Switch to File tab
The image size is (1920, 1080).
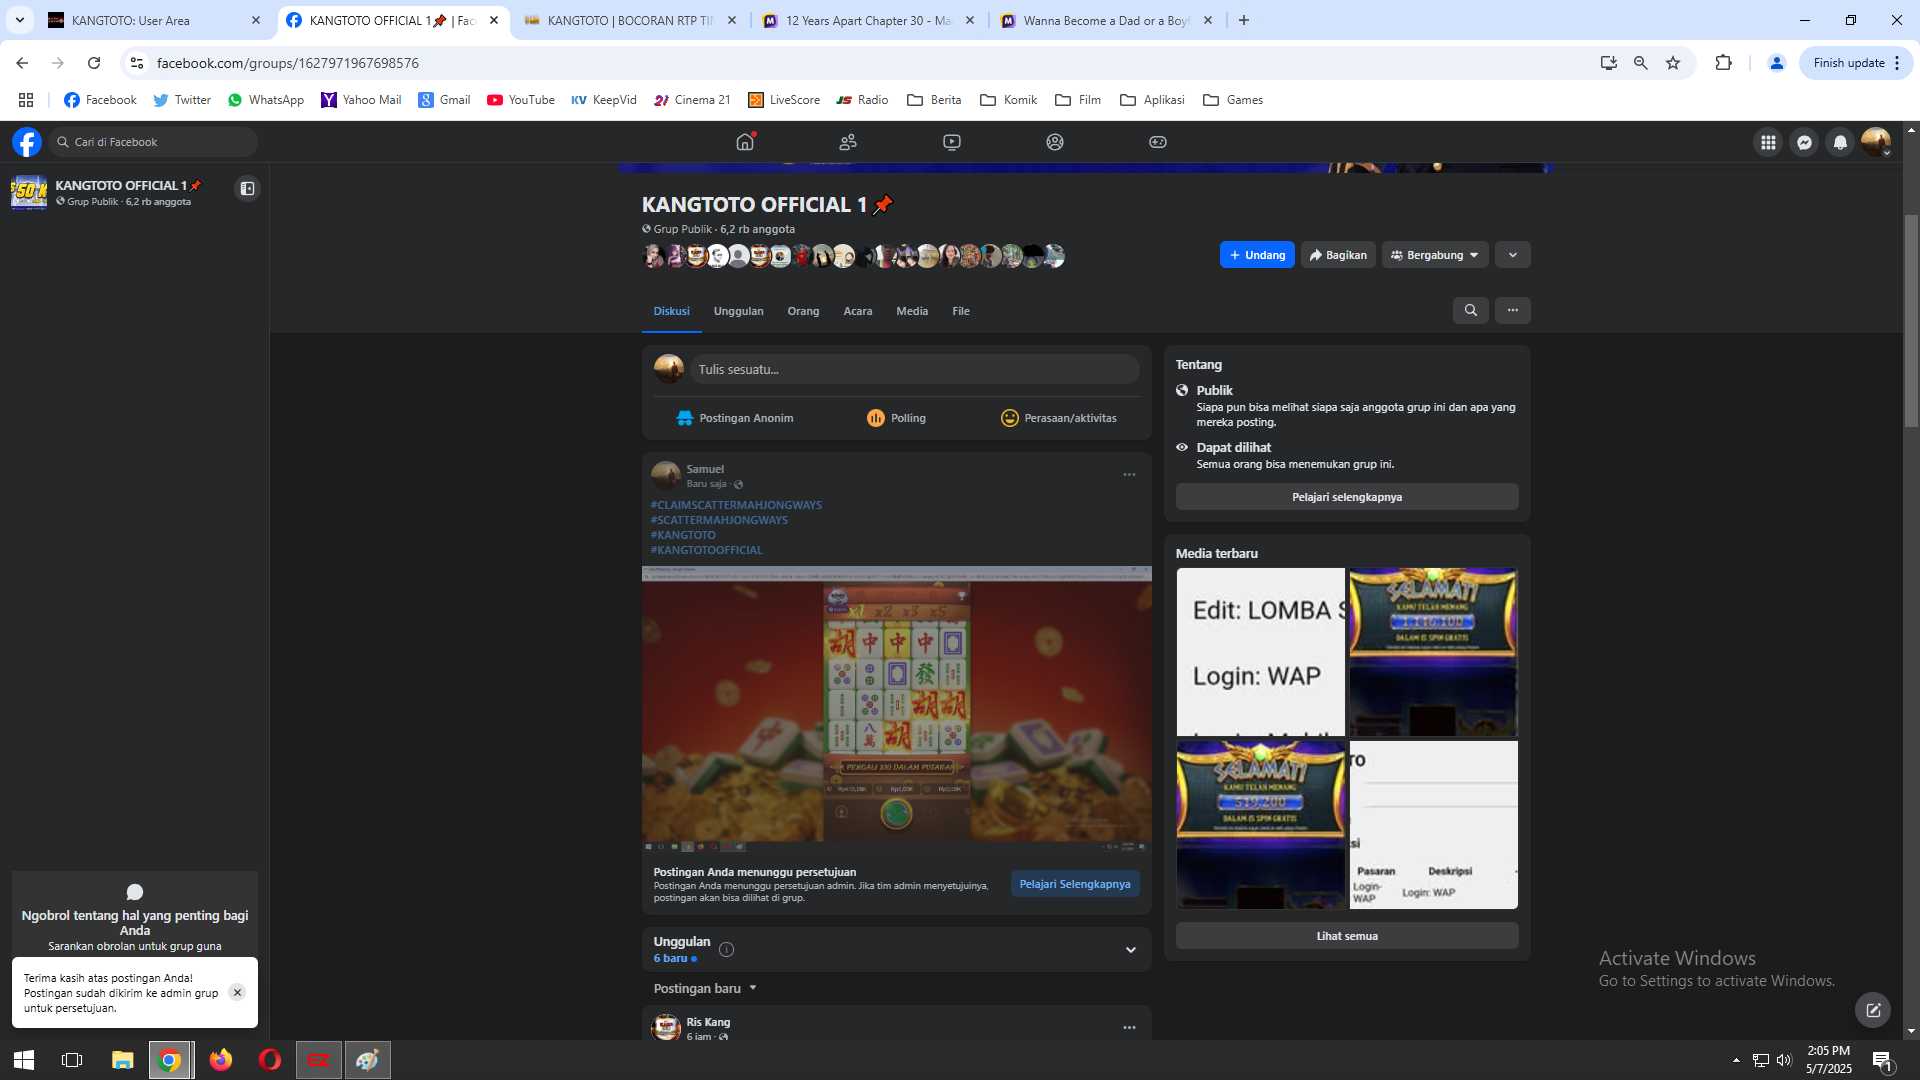[x=960, y=311]
